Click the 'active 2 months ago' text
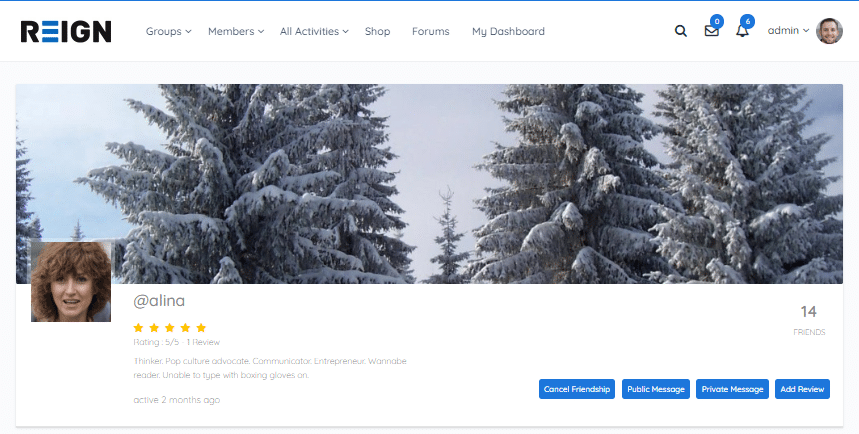The width and height of the screenshot is (859, 434). pos(176,400)
